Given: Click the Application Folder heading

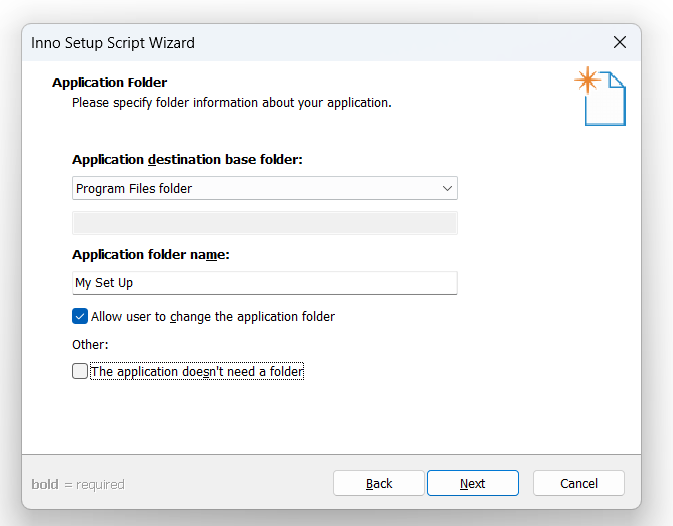Looking at the screenshot, I should click(x=109, y=82).
